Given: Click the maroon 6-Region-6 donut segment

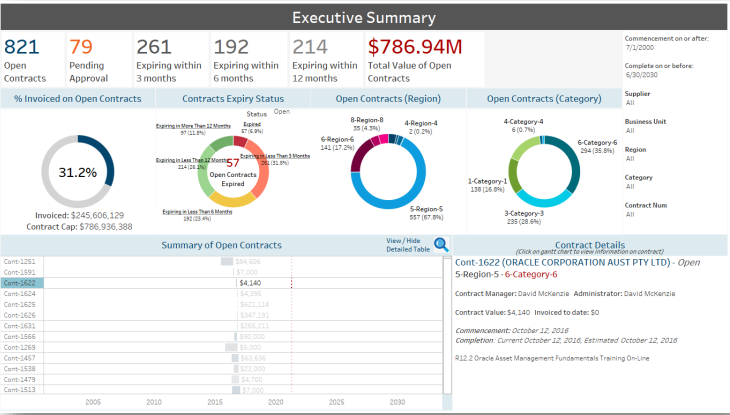Looking at the screenshot, I should [358, 156].
